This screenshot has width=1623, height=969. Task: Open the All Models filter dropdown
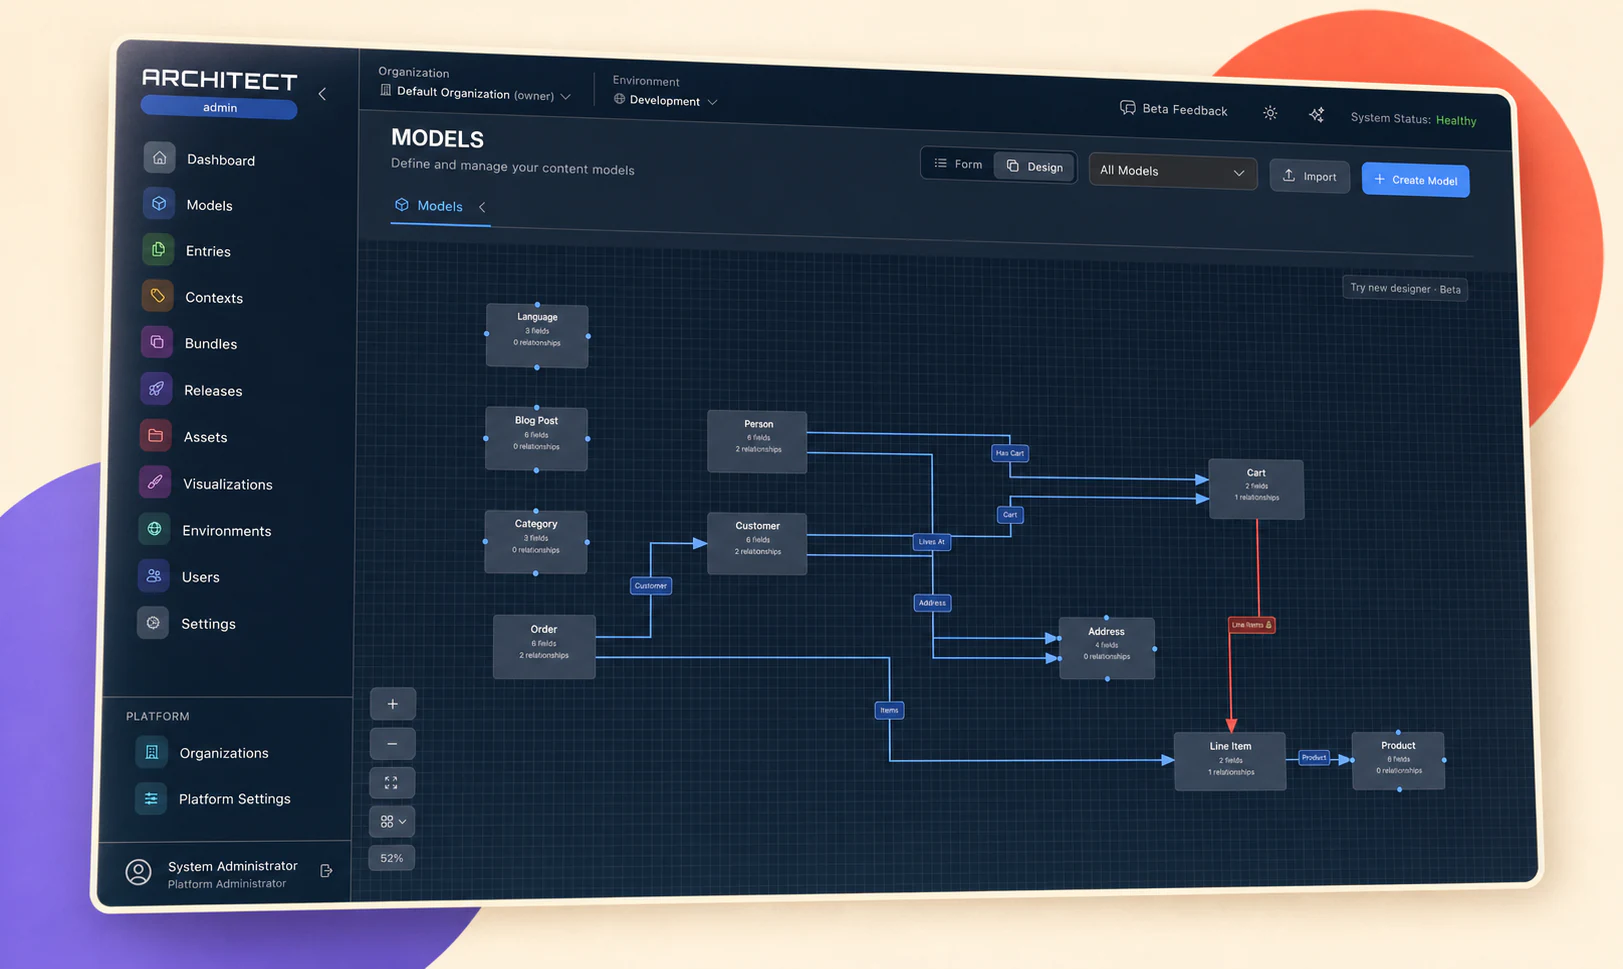tap(1172, 171)
